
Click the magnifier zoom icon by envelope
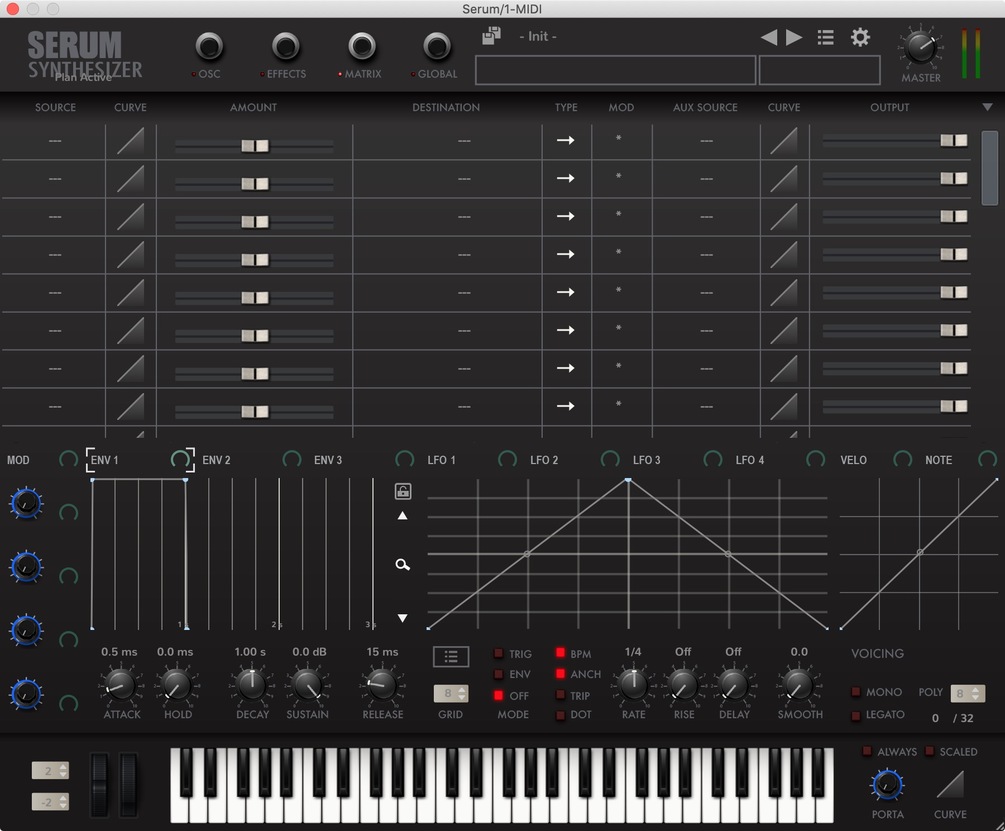(403, 564)
